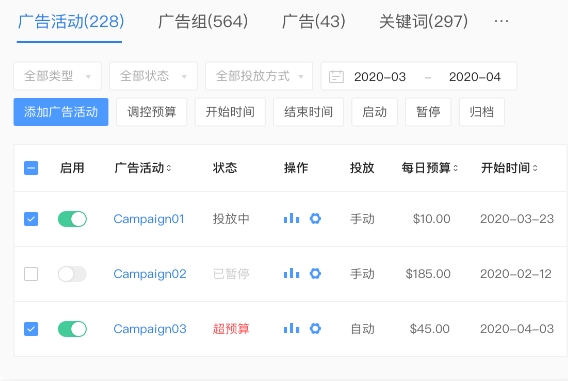
Task: Sort by 开始时间 column arrows
Action: click(535, 168)
